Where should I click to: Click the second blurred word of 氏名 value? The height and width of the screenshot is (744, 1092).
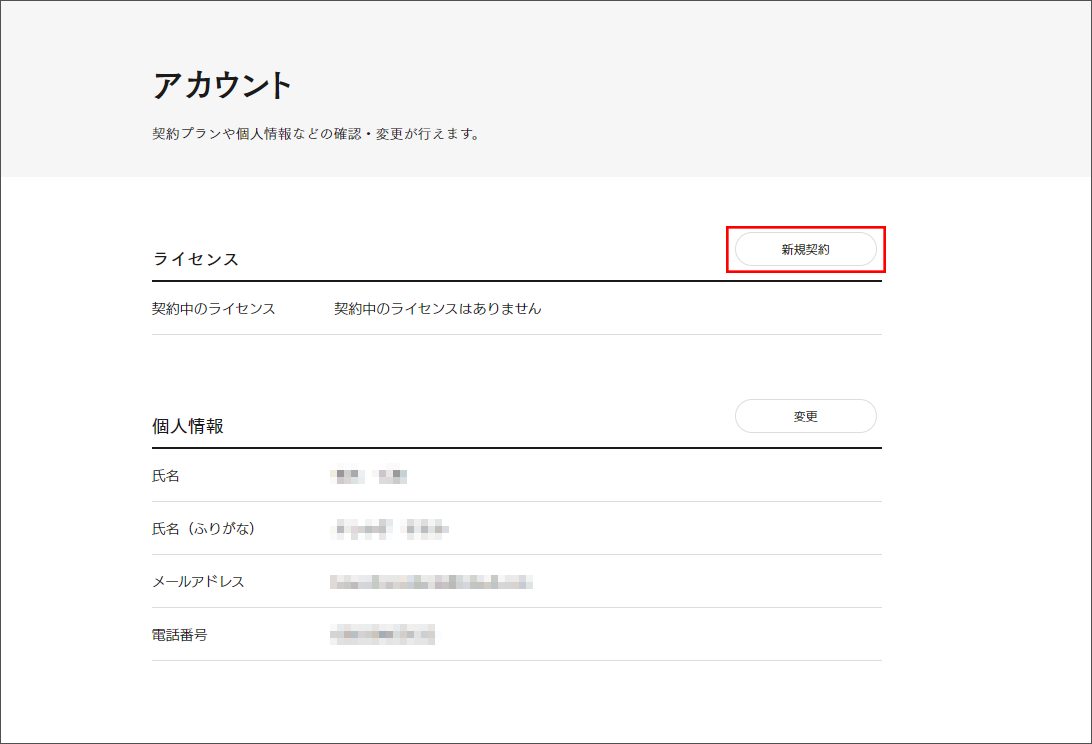pos(391,477)
